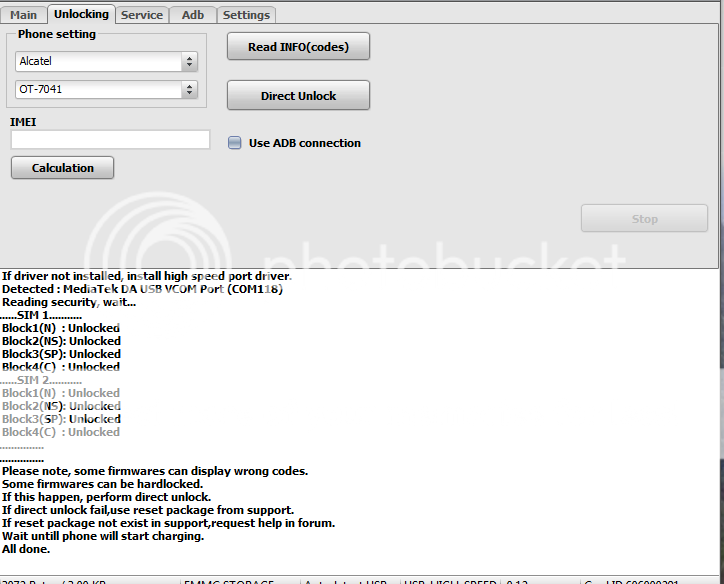Click the 'Reading security, wait...' log line
Viewport: 724px width, 584px height.
[68, 302]
